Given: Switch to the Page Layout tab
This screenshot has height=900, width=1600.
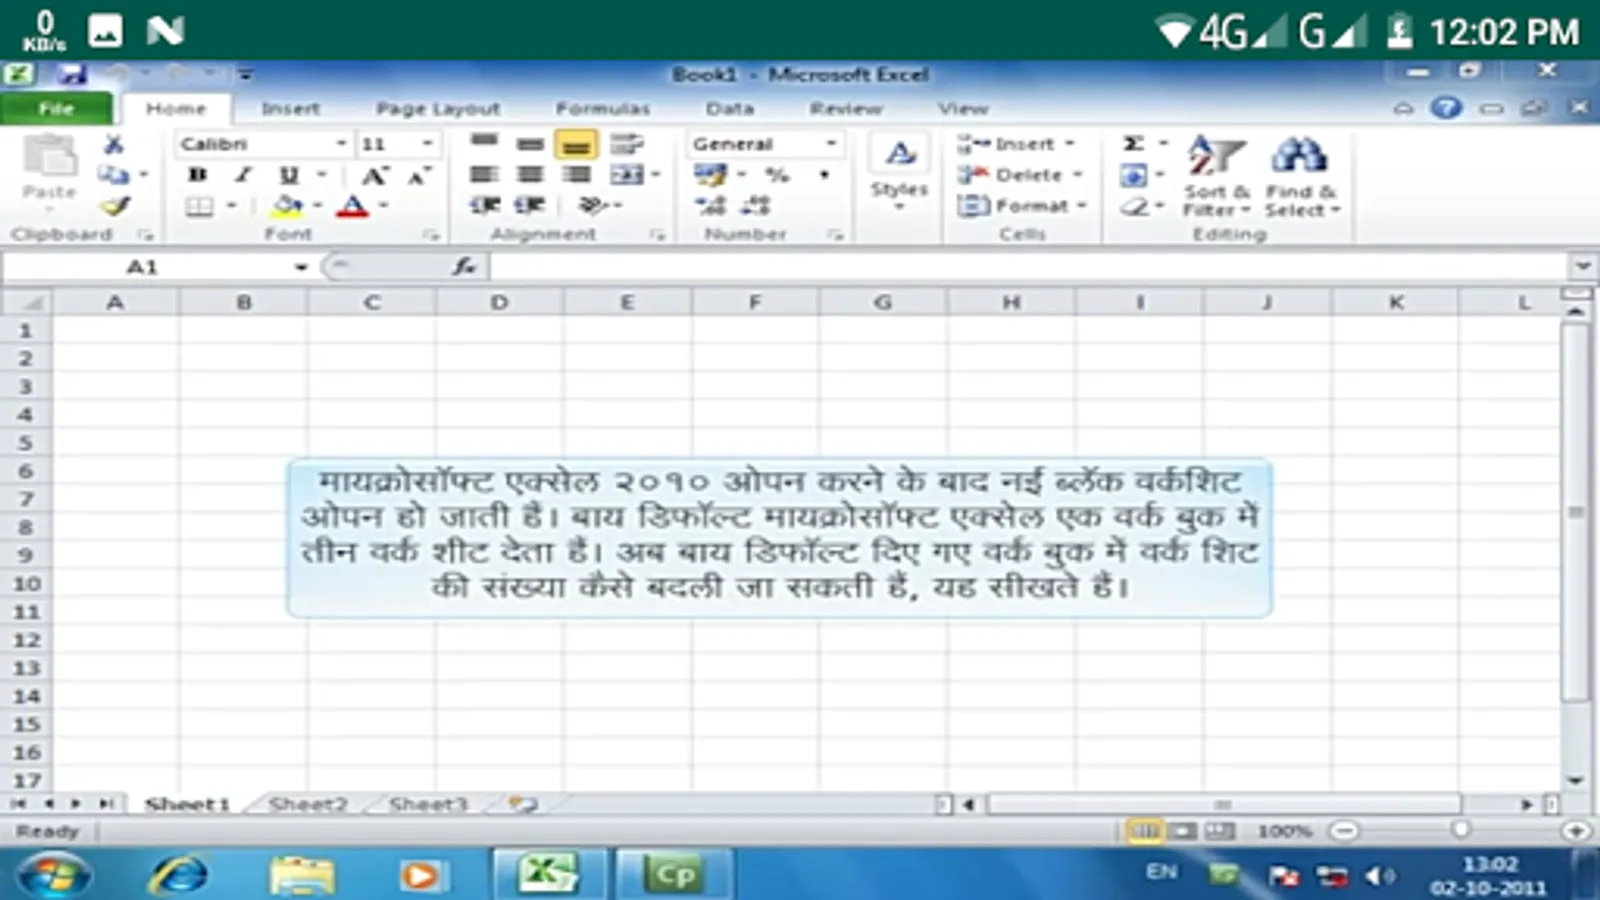Looking at the screenshot, I should [438, 108].
